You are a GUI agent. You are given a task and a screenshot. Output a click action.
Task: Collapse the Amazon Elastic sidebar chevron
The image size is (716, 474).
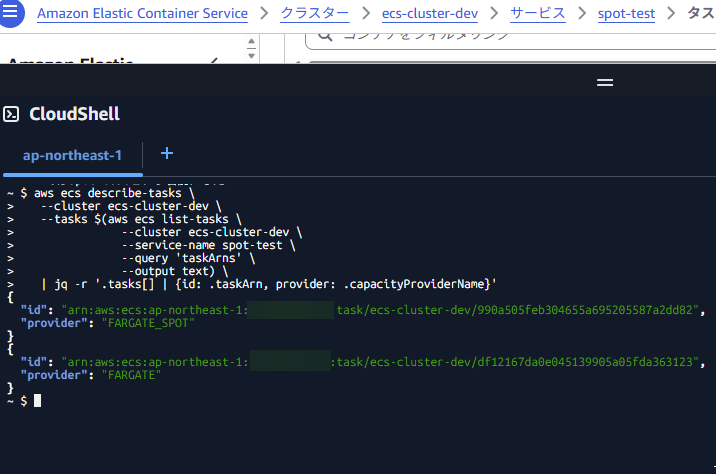214,60
